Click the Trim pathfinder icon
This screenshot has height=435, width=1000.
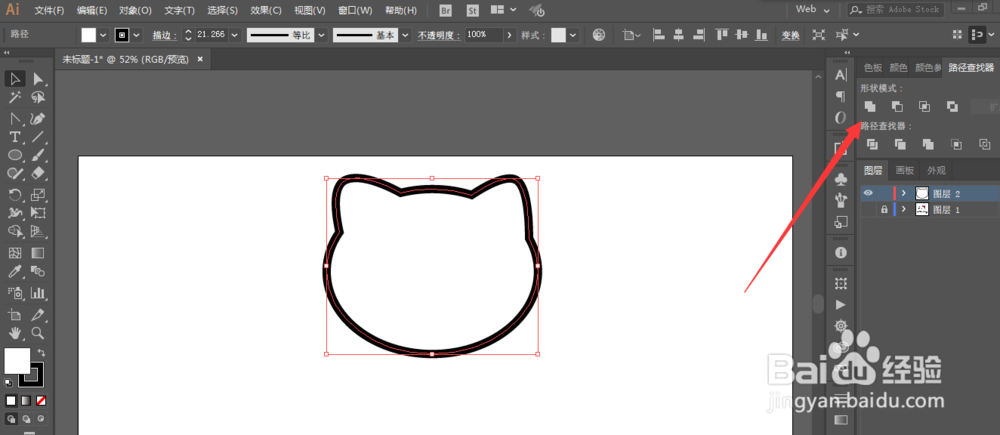(900, 145)
